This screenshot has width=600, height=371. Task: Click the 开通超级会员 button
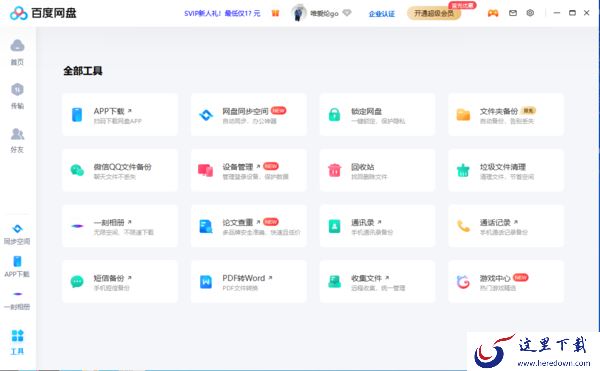pos(434,13)
